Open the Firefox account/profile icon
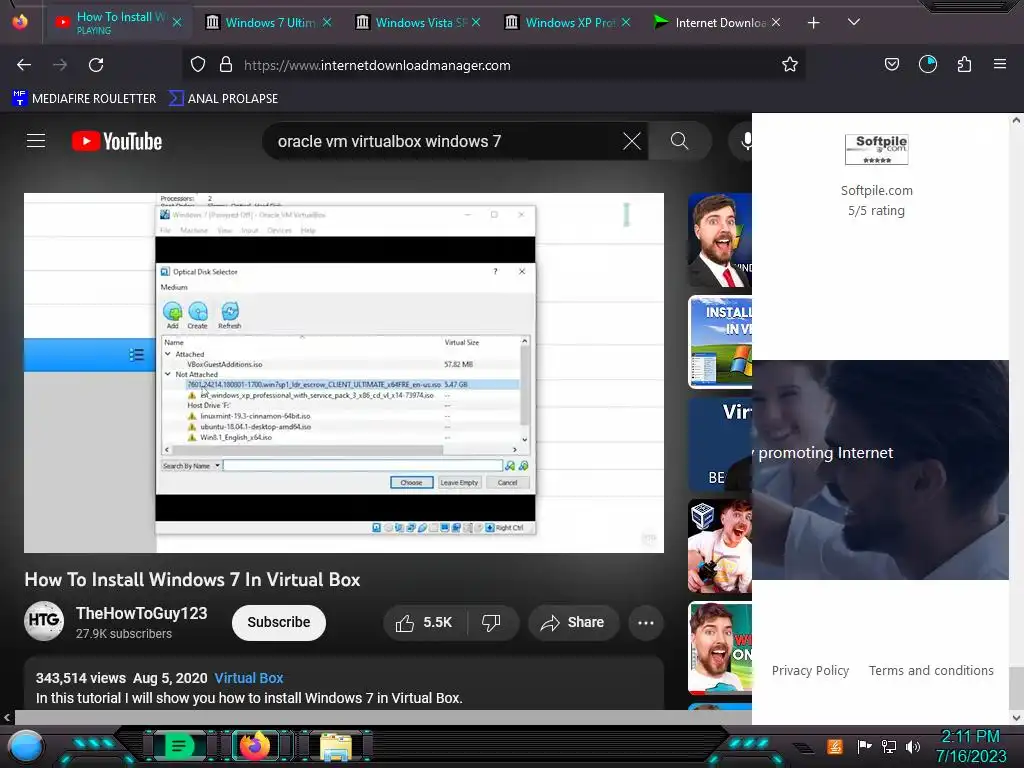The image size is (1024, 768). pyautogui.click(x=928, y=64)
